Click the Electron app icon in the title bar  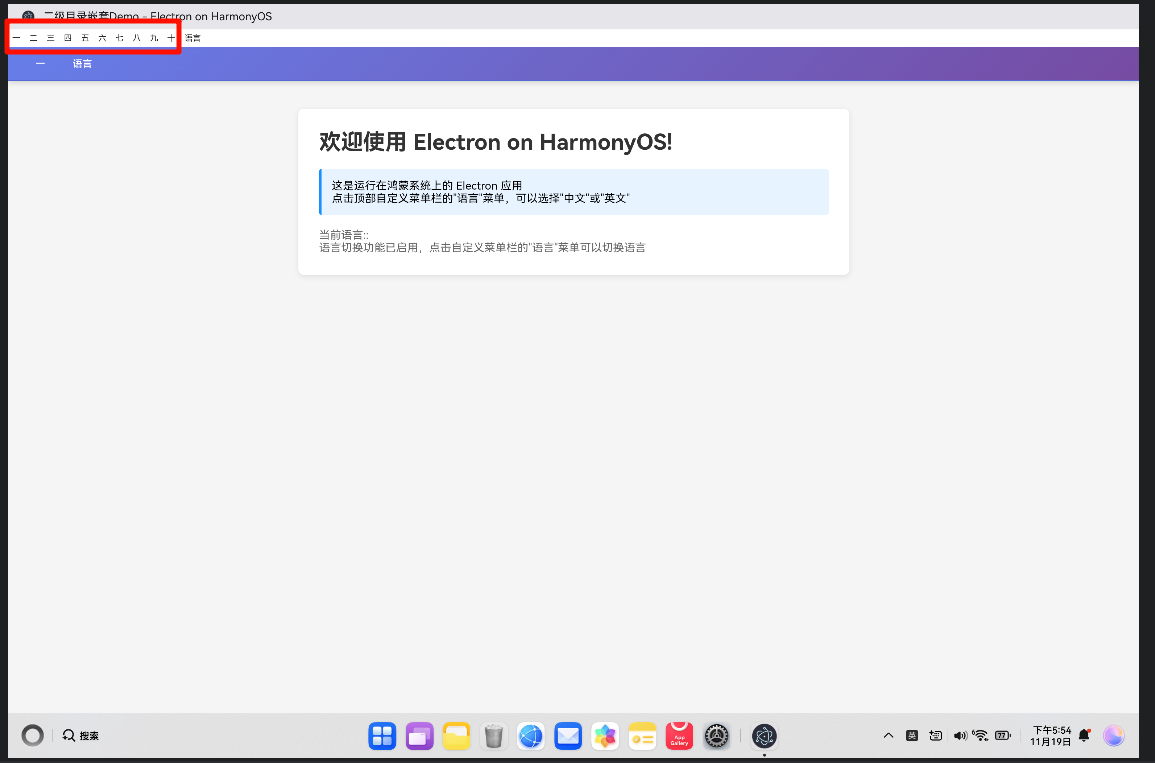pyautogui.click(x=28, y=16)
